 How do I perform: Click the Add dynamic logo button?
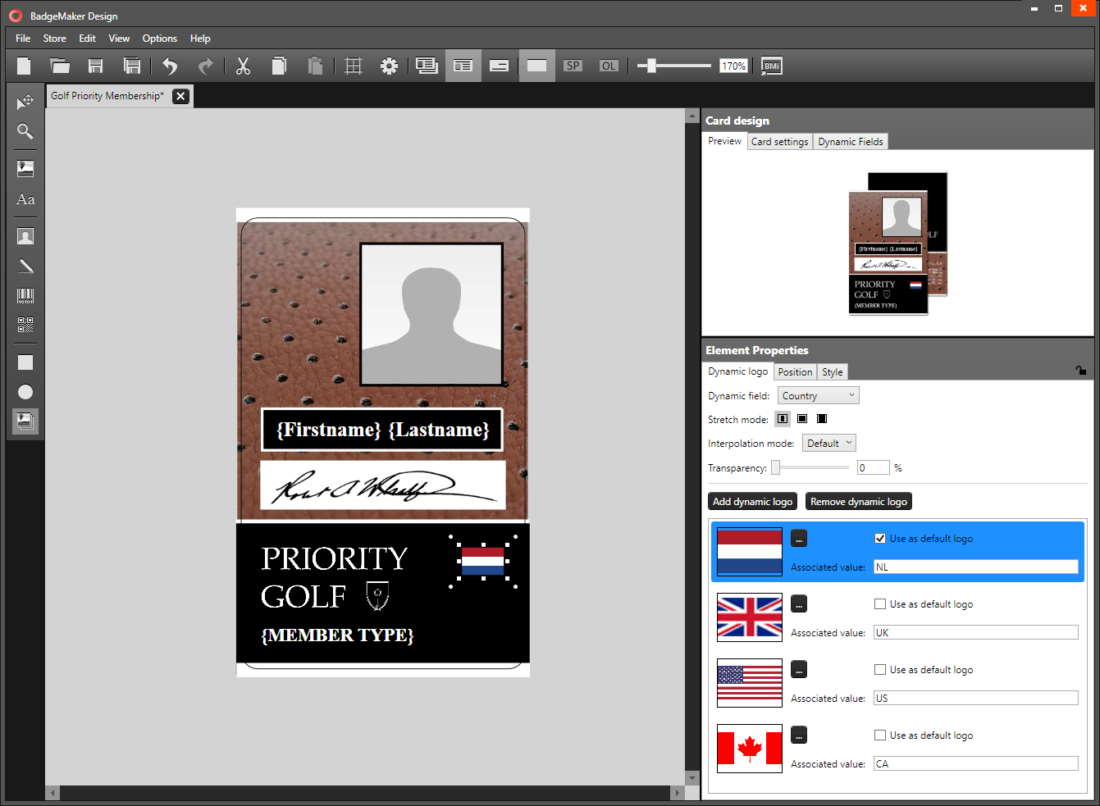coord(752,501)
